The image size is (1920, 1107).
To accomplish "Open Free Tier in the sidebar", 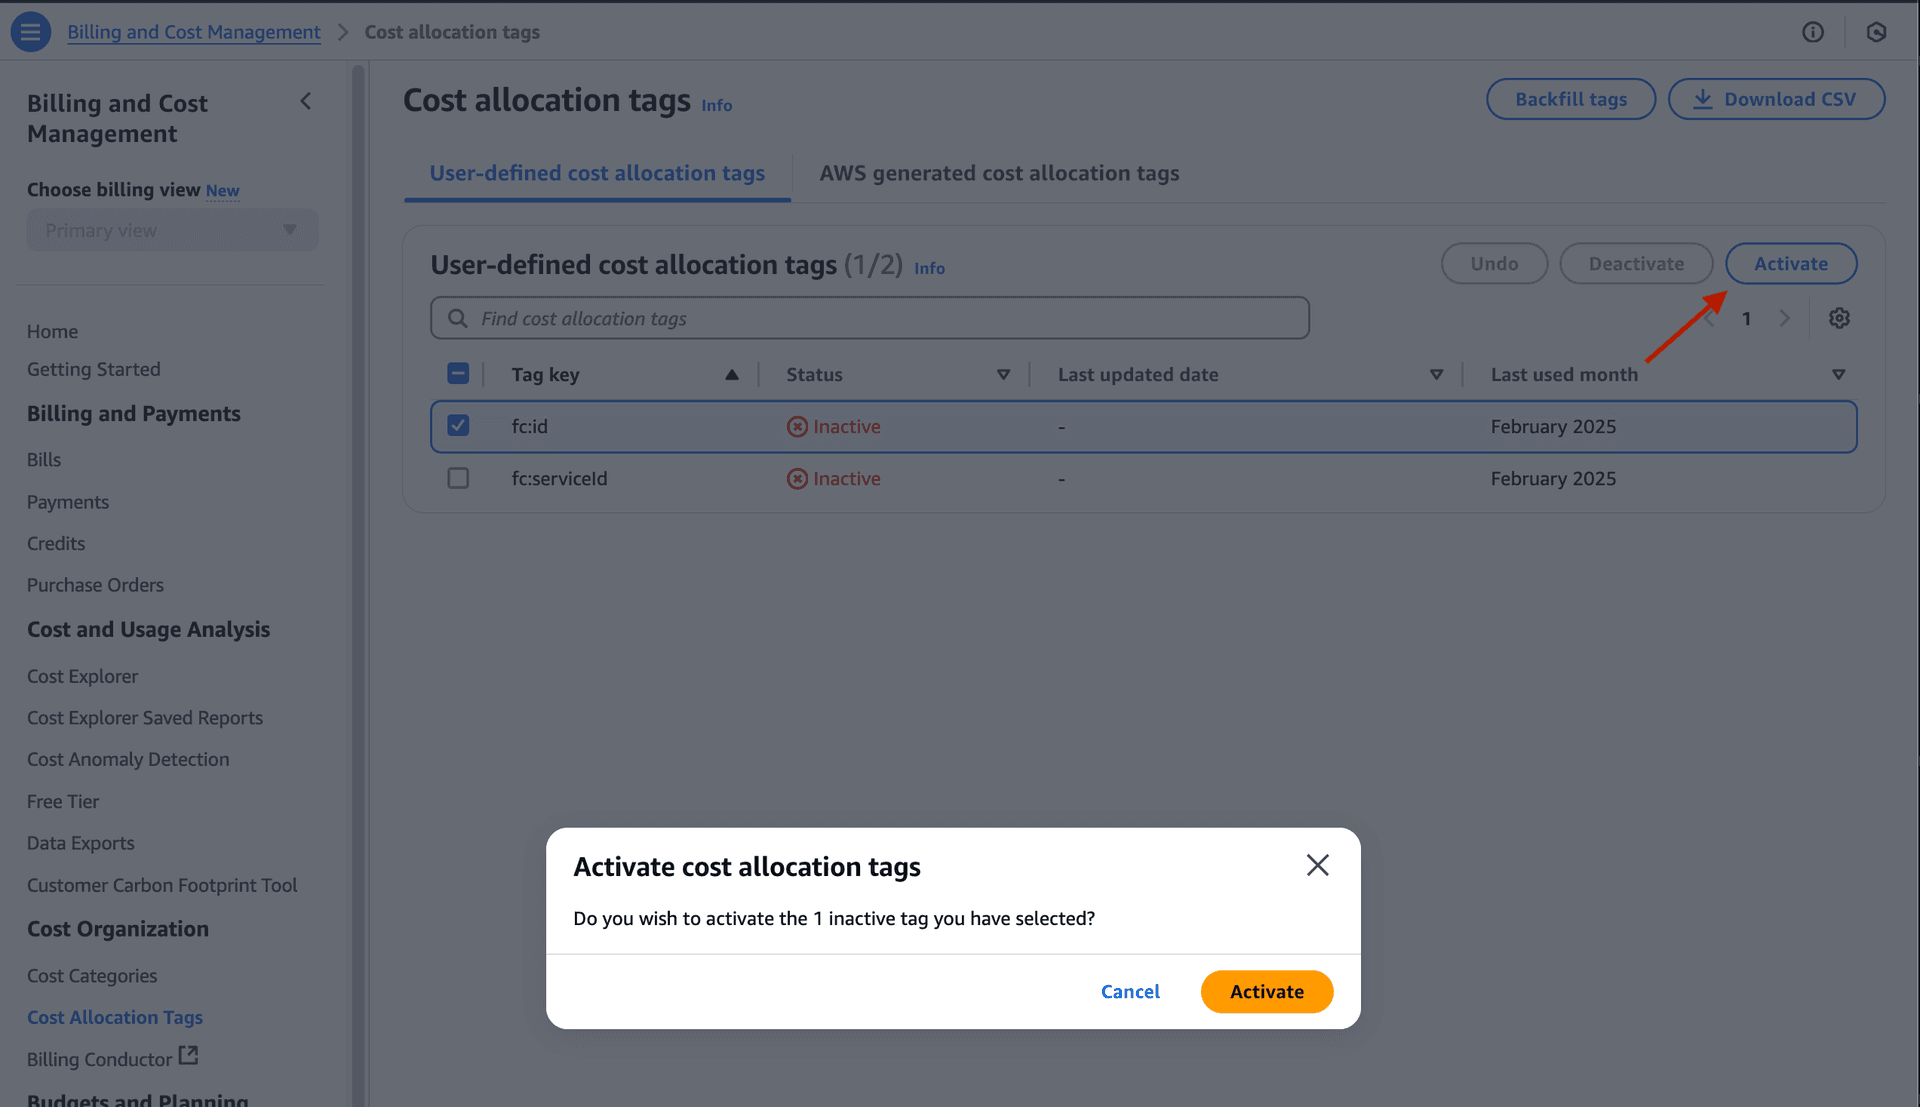I will click(x=63, y=801).
